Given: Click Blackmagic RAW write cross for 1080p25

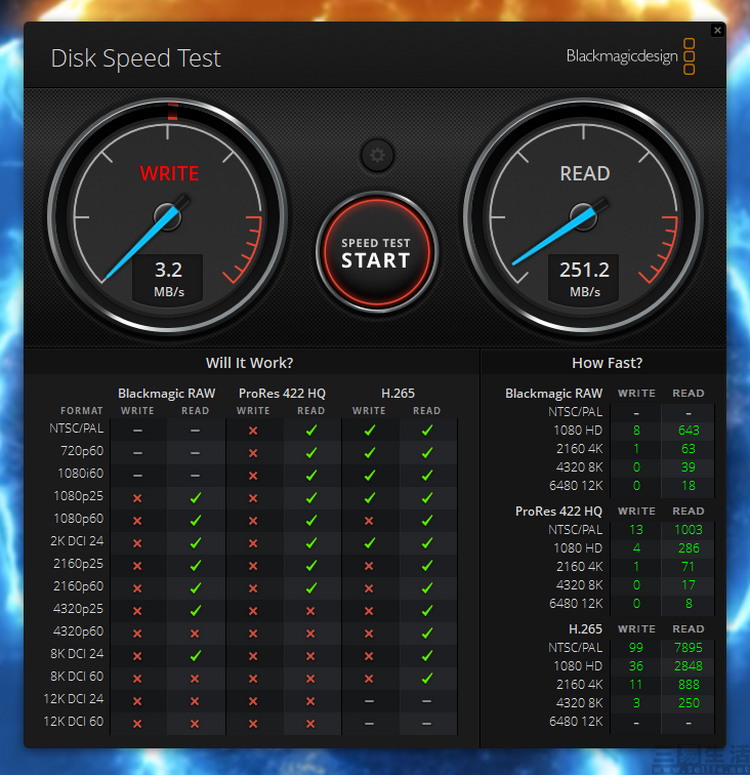Looking at the screenshot, I should coord(137,498).
